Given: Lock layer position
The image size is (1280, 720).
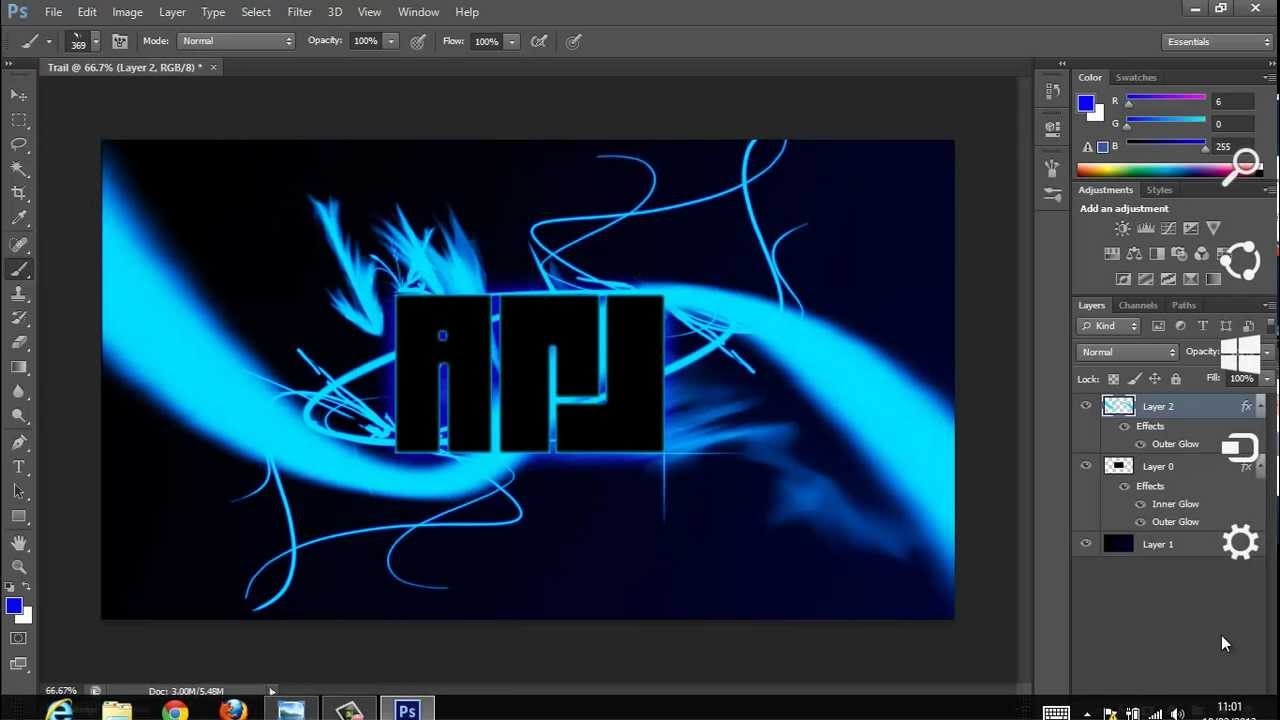Looking at the screenshot, I should (1155, 379).
